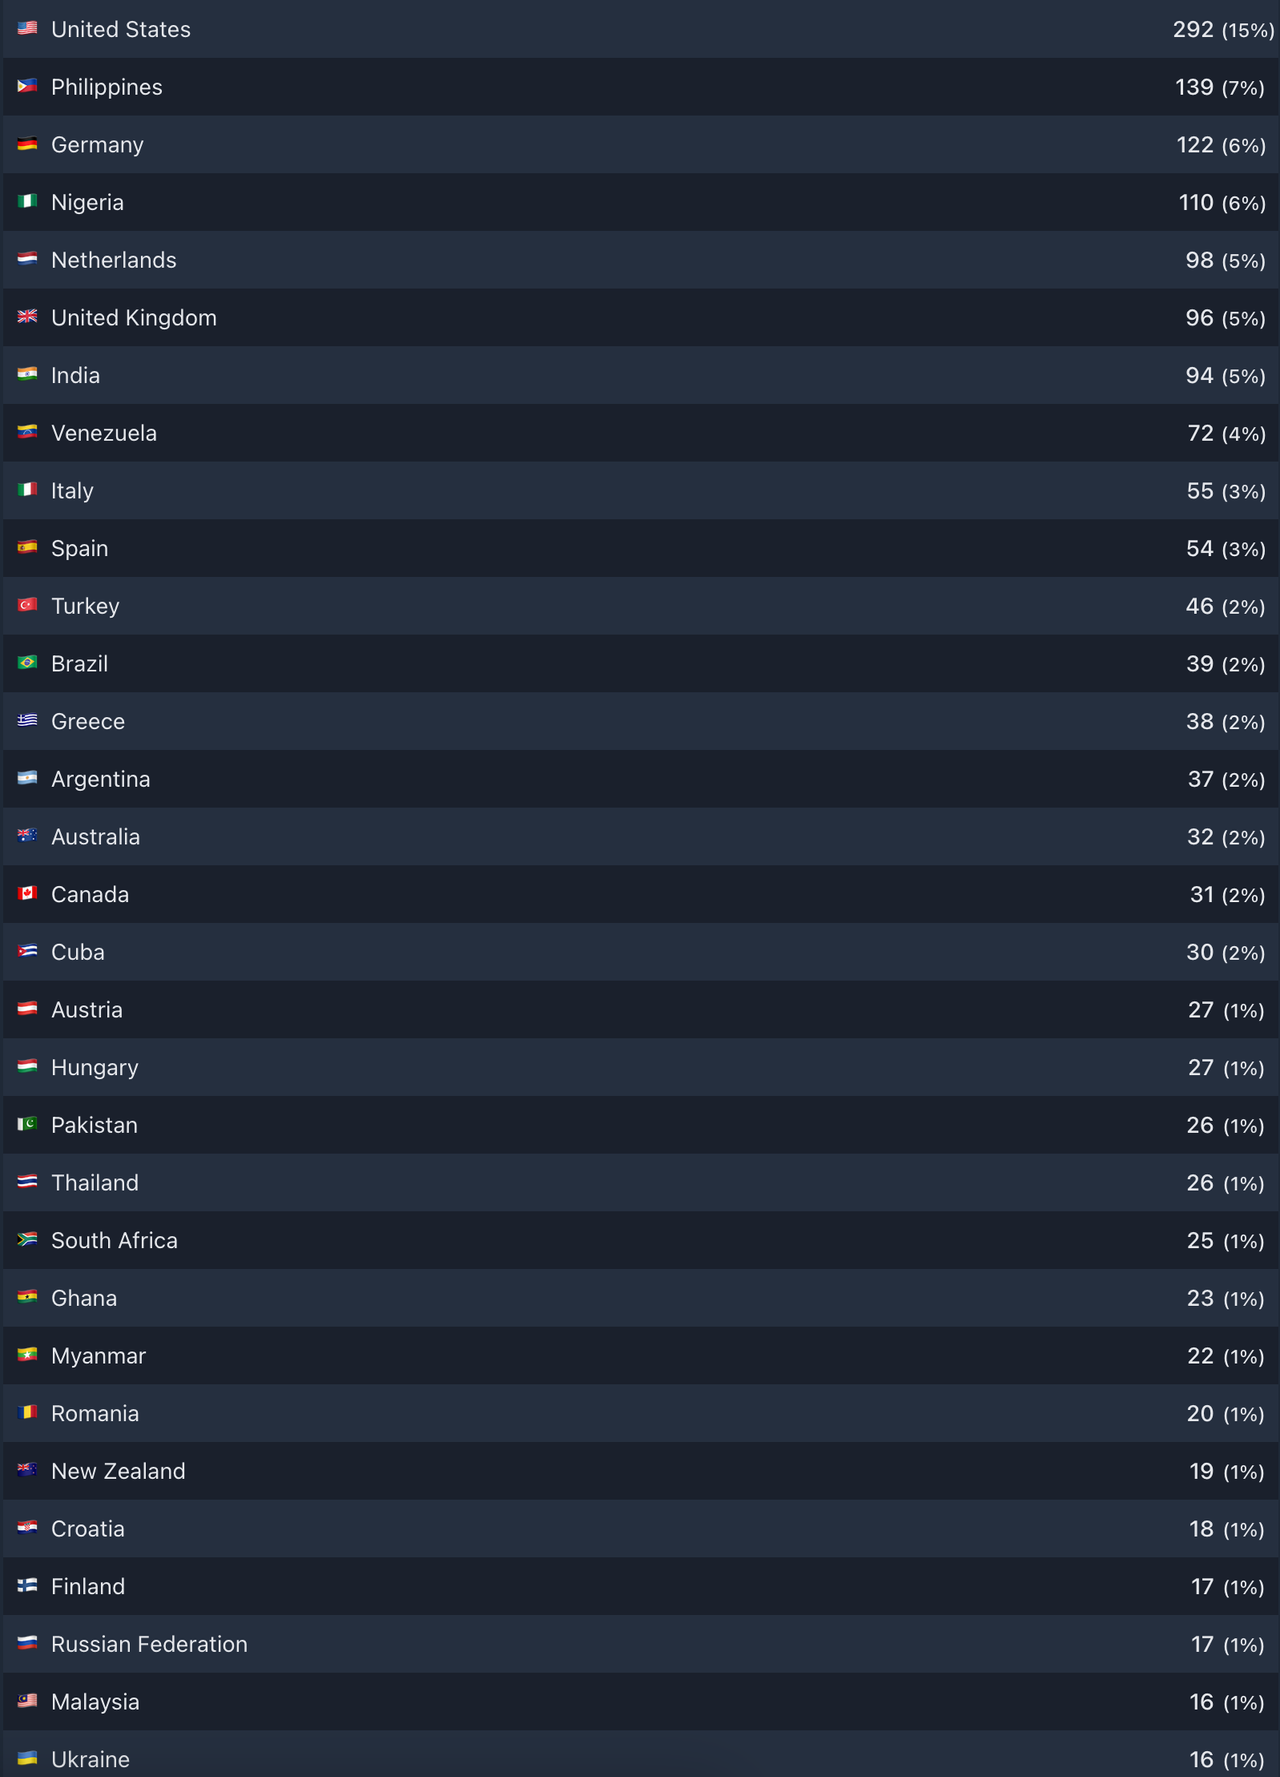The image size is (1280, 1777).
Task: Click the Canada flag icon
Action: (x=27, y=893)
